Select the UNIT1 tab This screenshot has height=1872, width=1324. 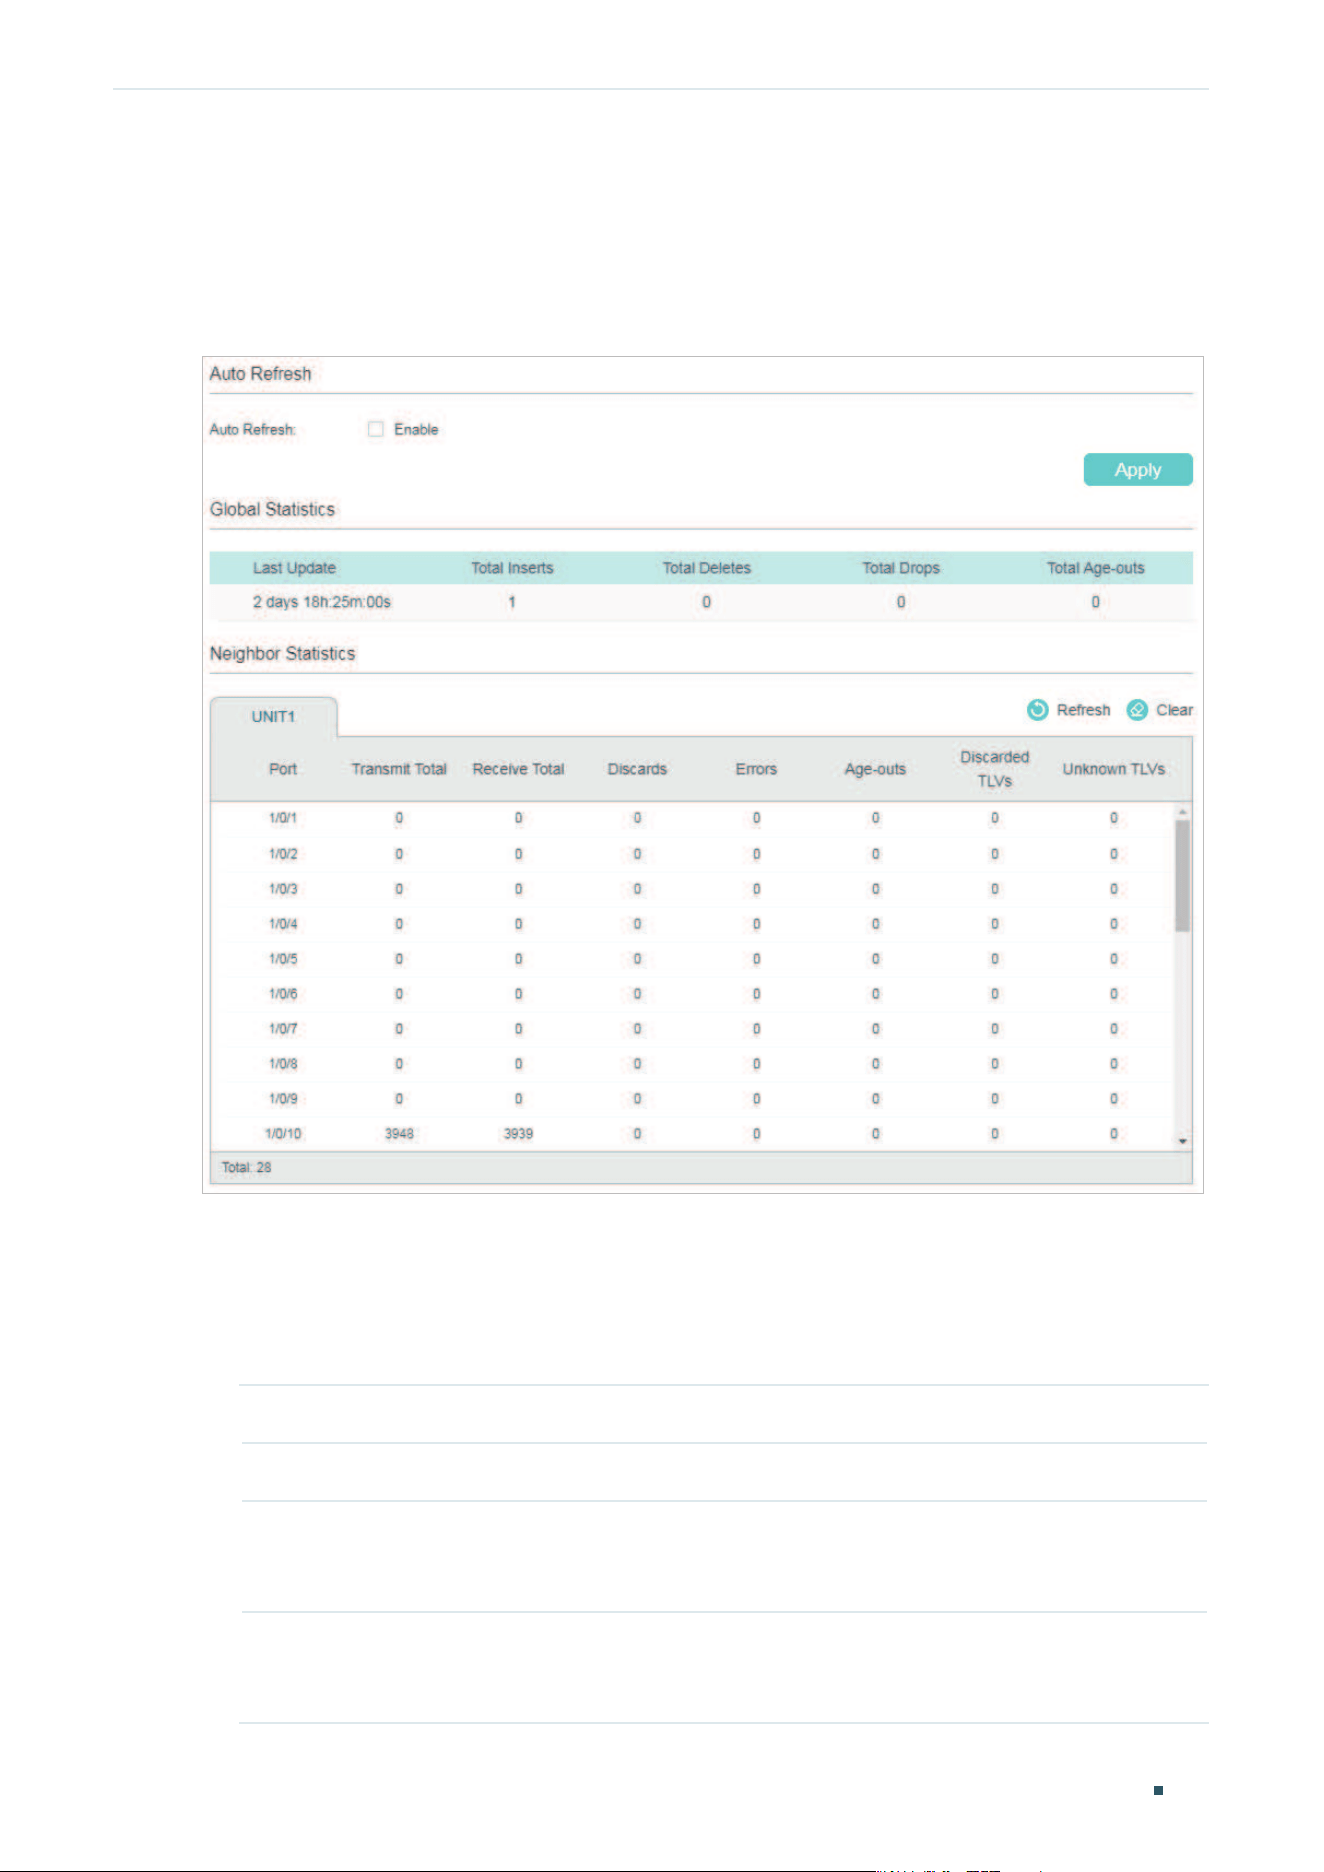pyautogui.click(x=273, y=717)
